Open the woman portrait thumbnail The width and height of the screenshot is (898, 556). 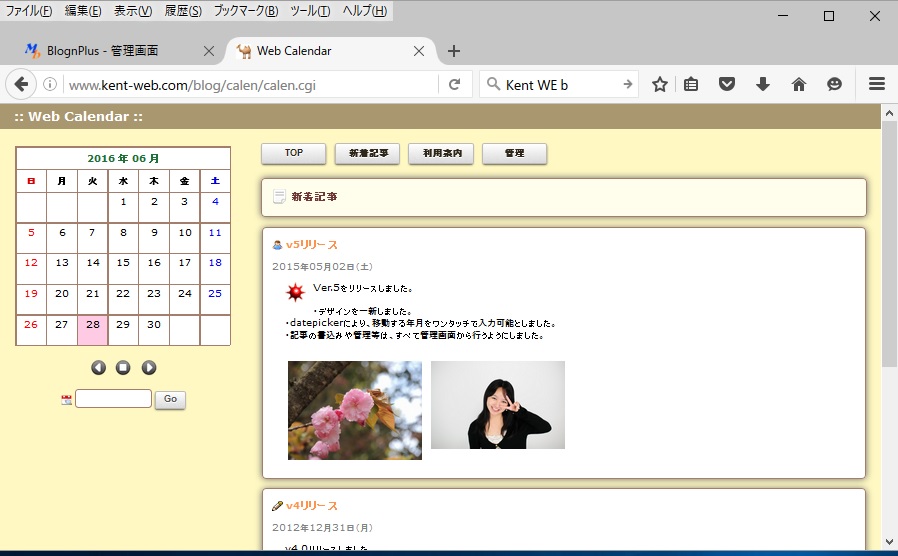pos(498,405)
